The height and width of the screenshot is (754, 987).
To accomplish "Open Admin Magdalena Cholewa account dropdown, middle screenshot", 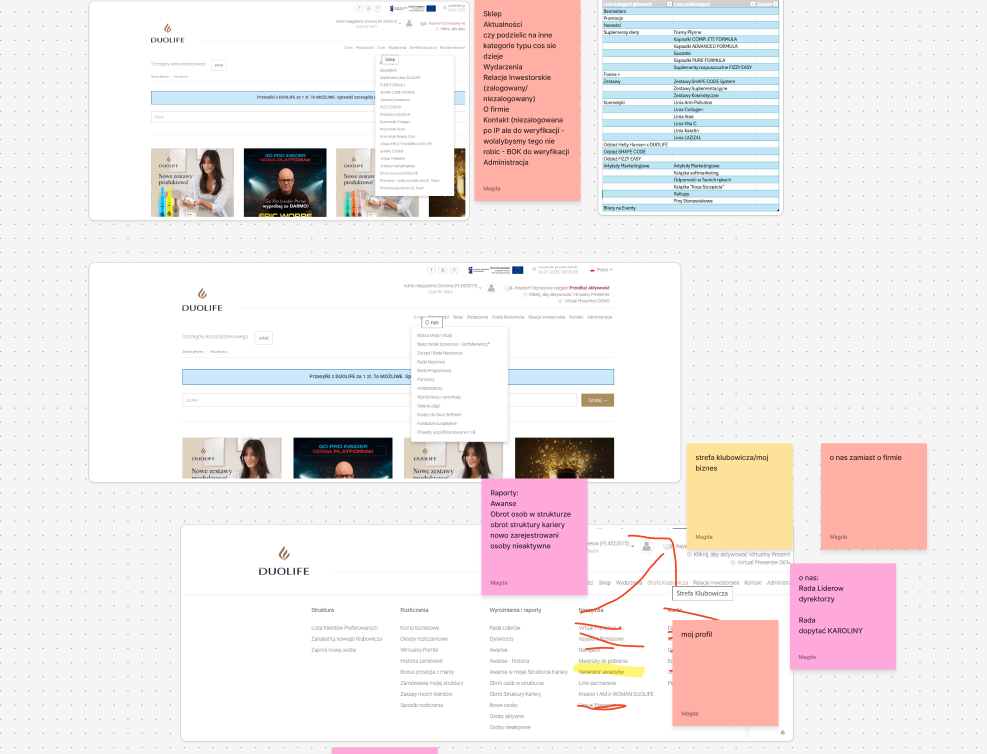I will [x=443, y=286].
